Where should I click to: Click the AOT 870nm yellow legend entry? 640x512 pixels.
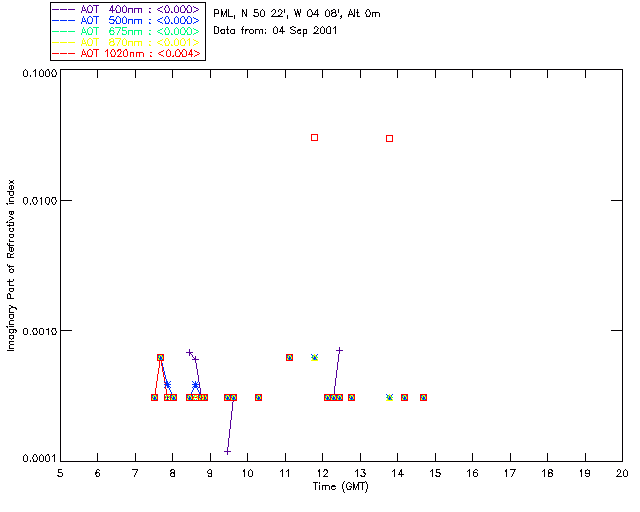coord(127,42)
